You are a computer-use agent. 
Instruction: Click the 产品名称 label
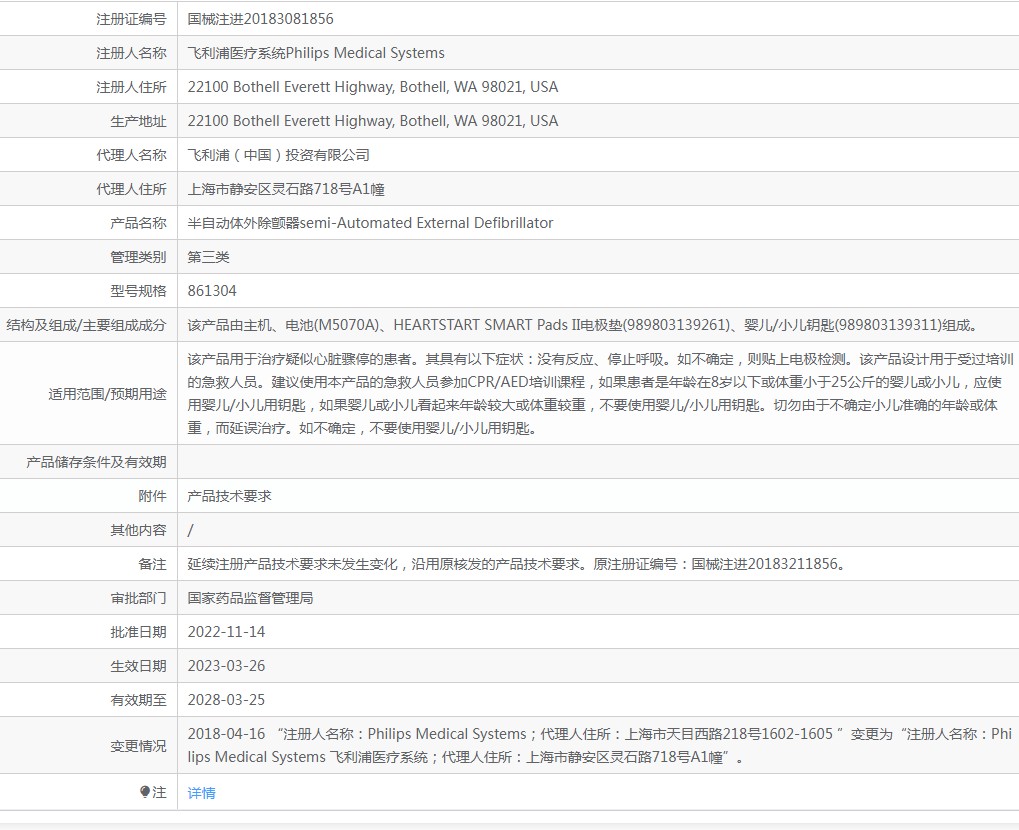[138, 223]
